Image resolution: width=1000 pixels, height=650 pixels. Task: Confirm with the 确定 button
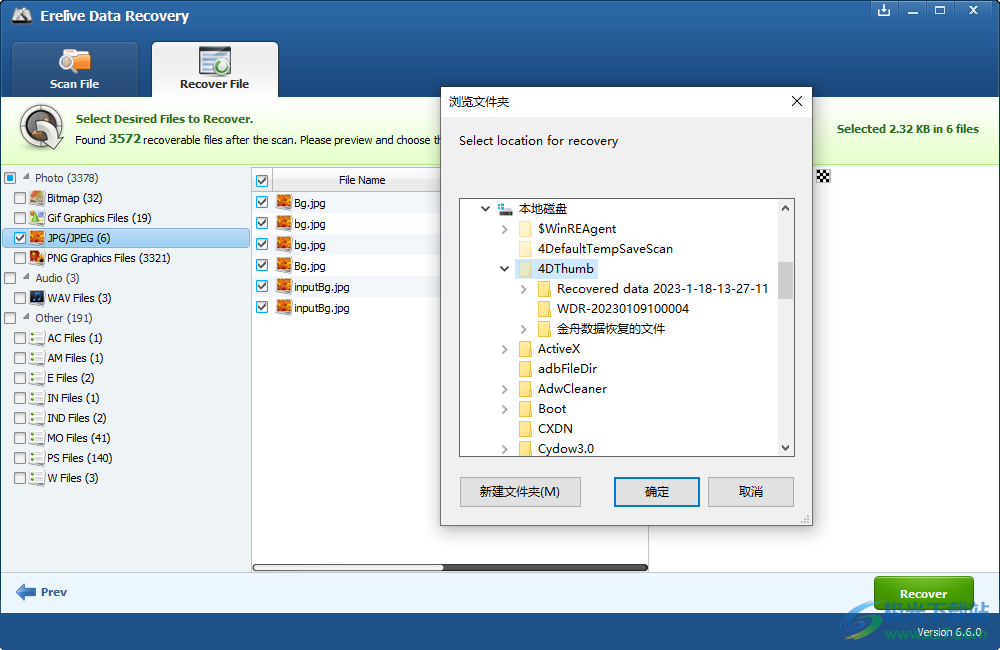pyautogui.click(x=657, y=492)
